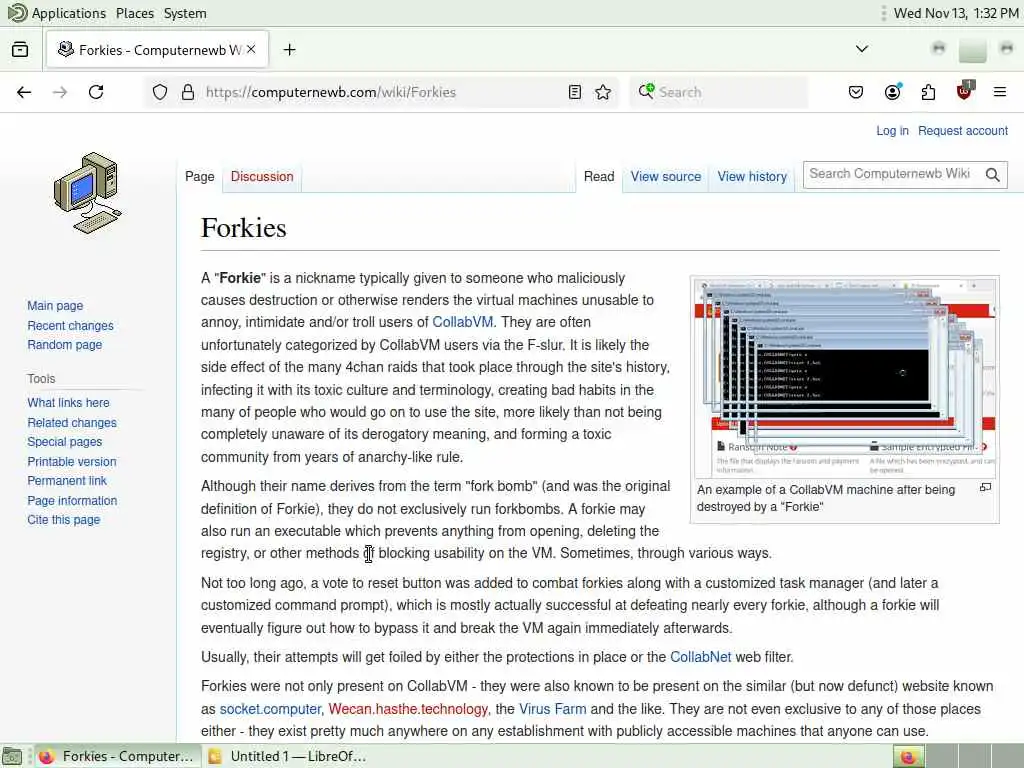This screenshot has width=1024, height=768.
Task: Click Cite this page
Action: point(63,519)
